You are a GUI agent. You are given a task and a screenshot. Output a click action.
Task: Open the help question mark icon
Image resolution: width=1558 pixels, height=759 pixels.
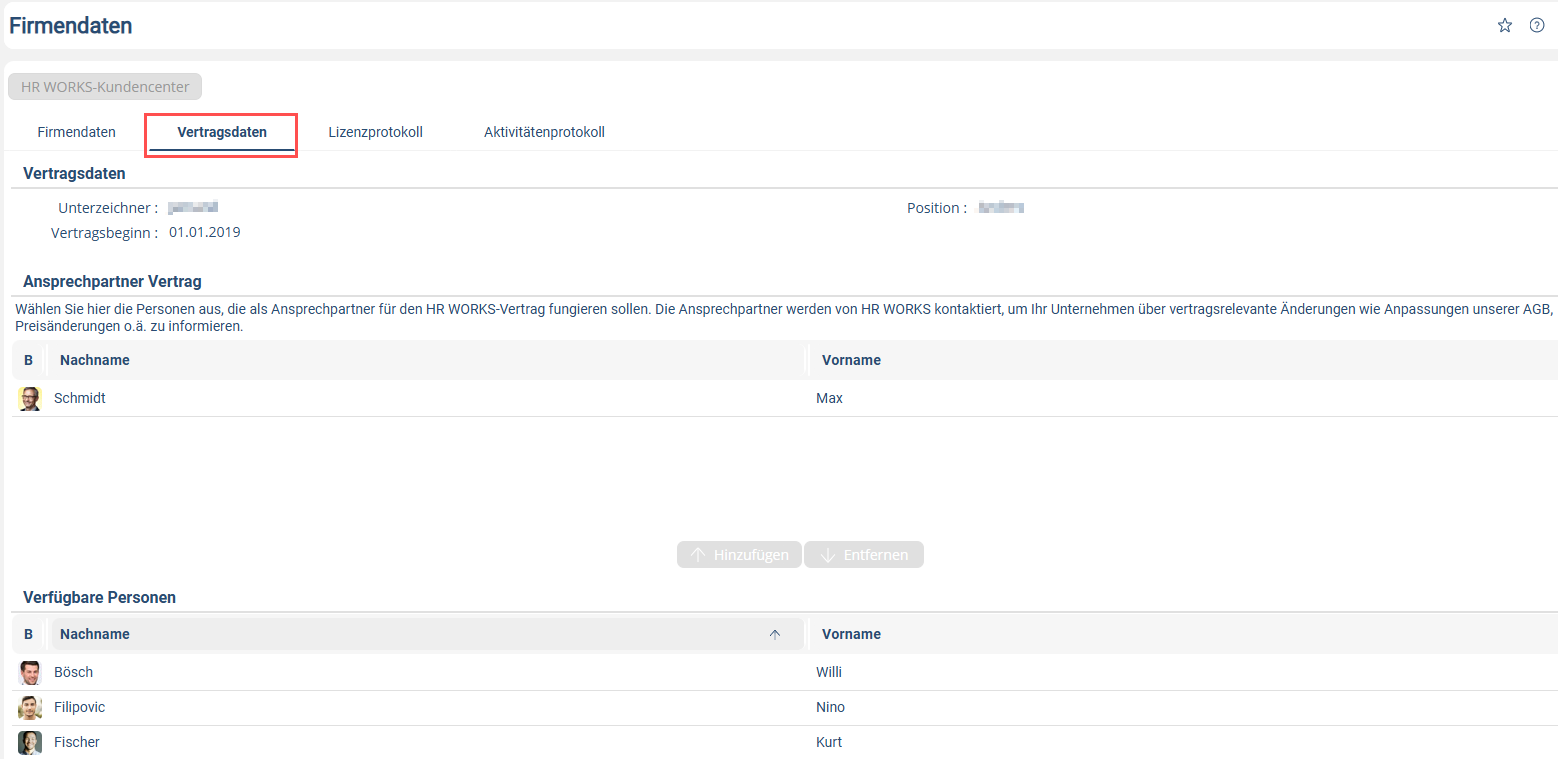[1537, 26]
